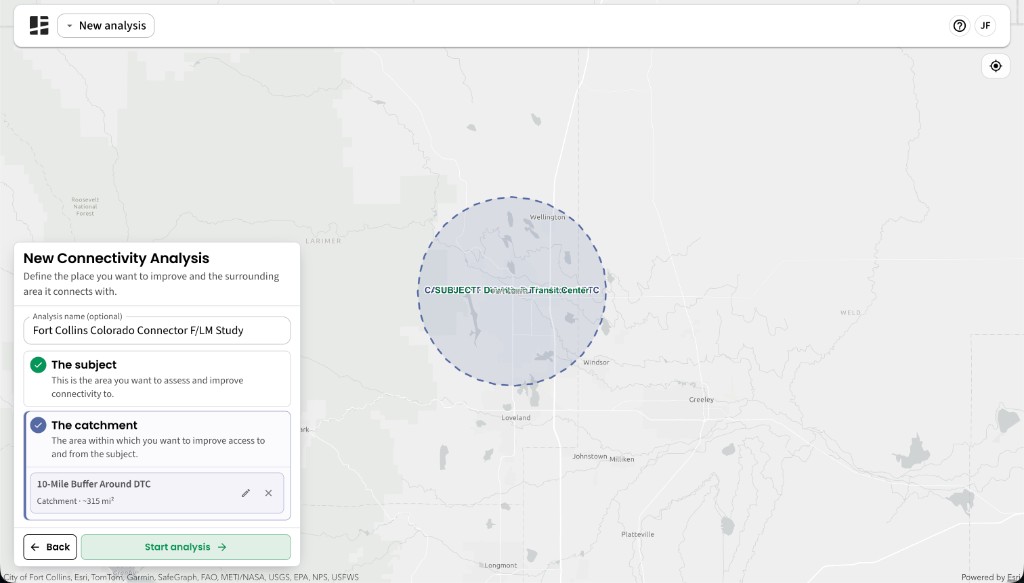The height and width of the screenshot is (583, 1024).
Task: Edit the analysis name input field
Action: point(157,330)
